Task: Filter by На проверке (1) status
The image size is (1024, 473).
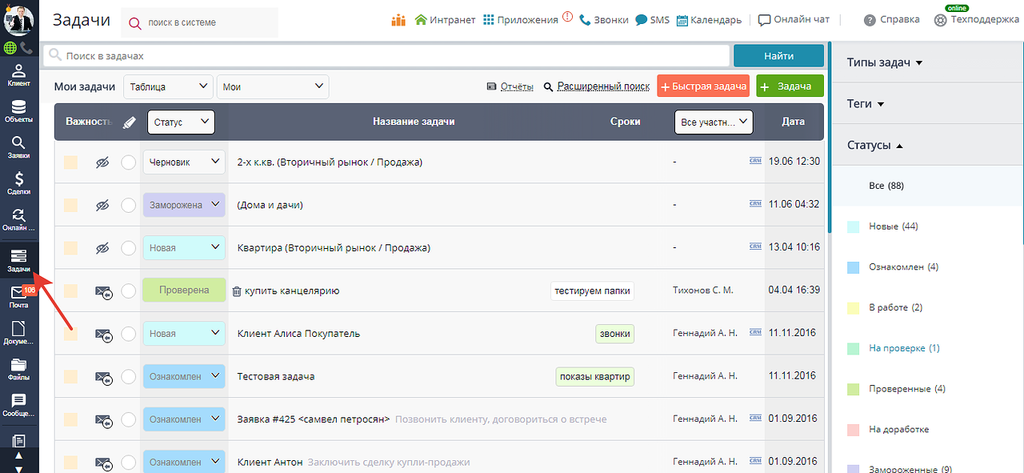Action: point(904,348)
